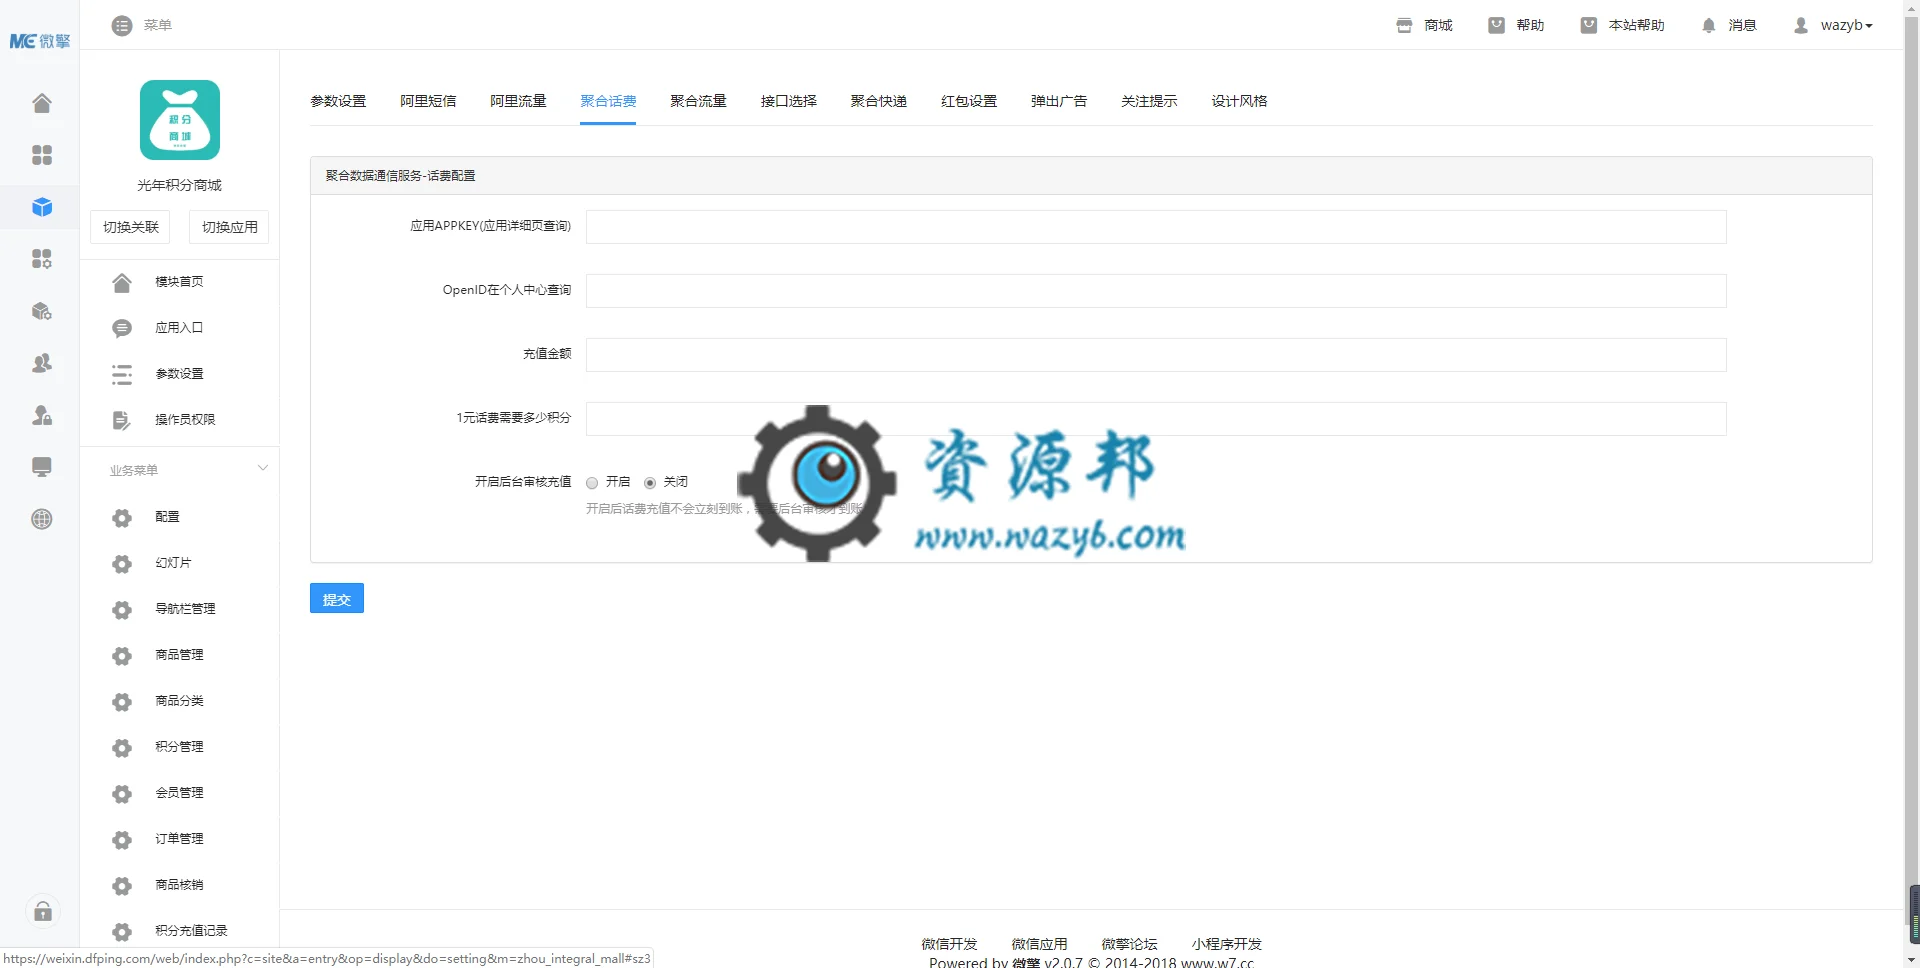1920x968 pixels.
Task: Click the 提交 submit button
Action: [337, 598]
